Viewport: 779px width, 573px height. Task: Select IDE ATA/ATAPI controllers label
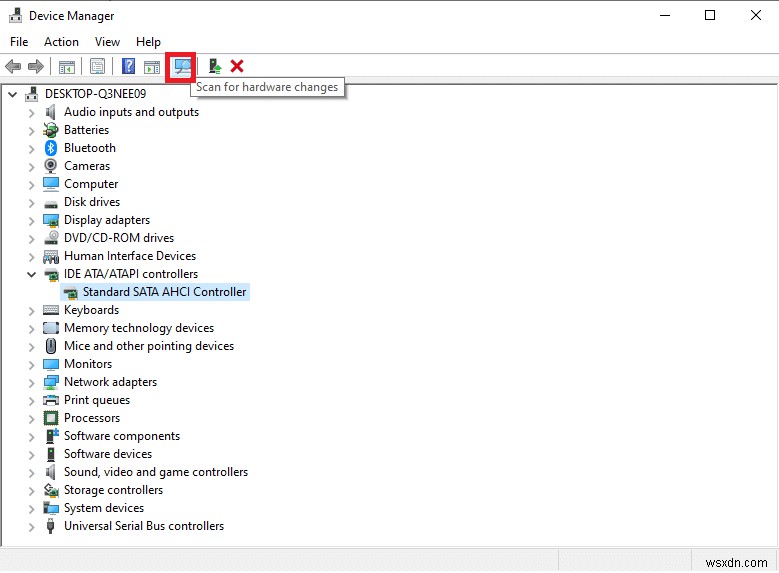[131, 274]
